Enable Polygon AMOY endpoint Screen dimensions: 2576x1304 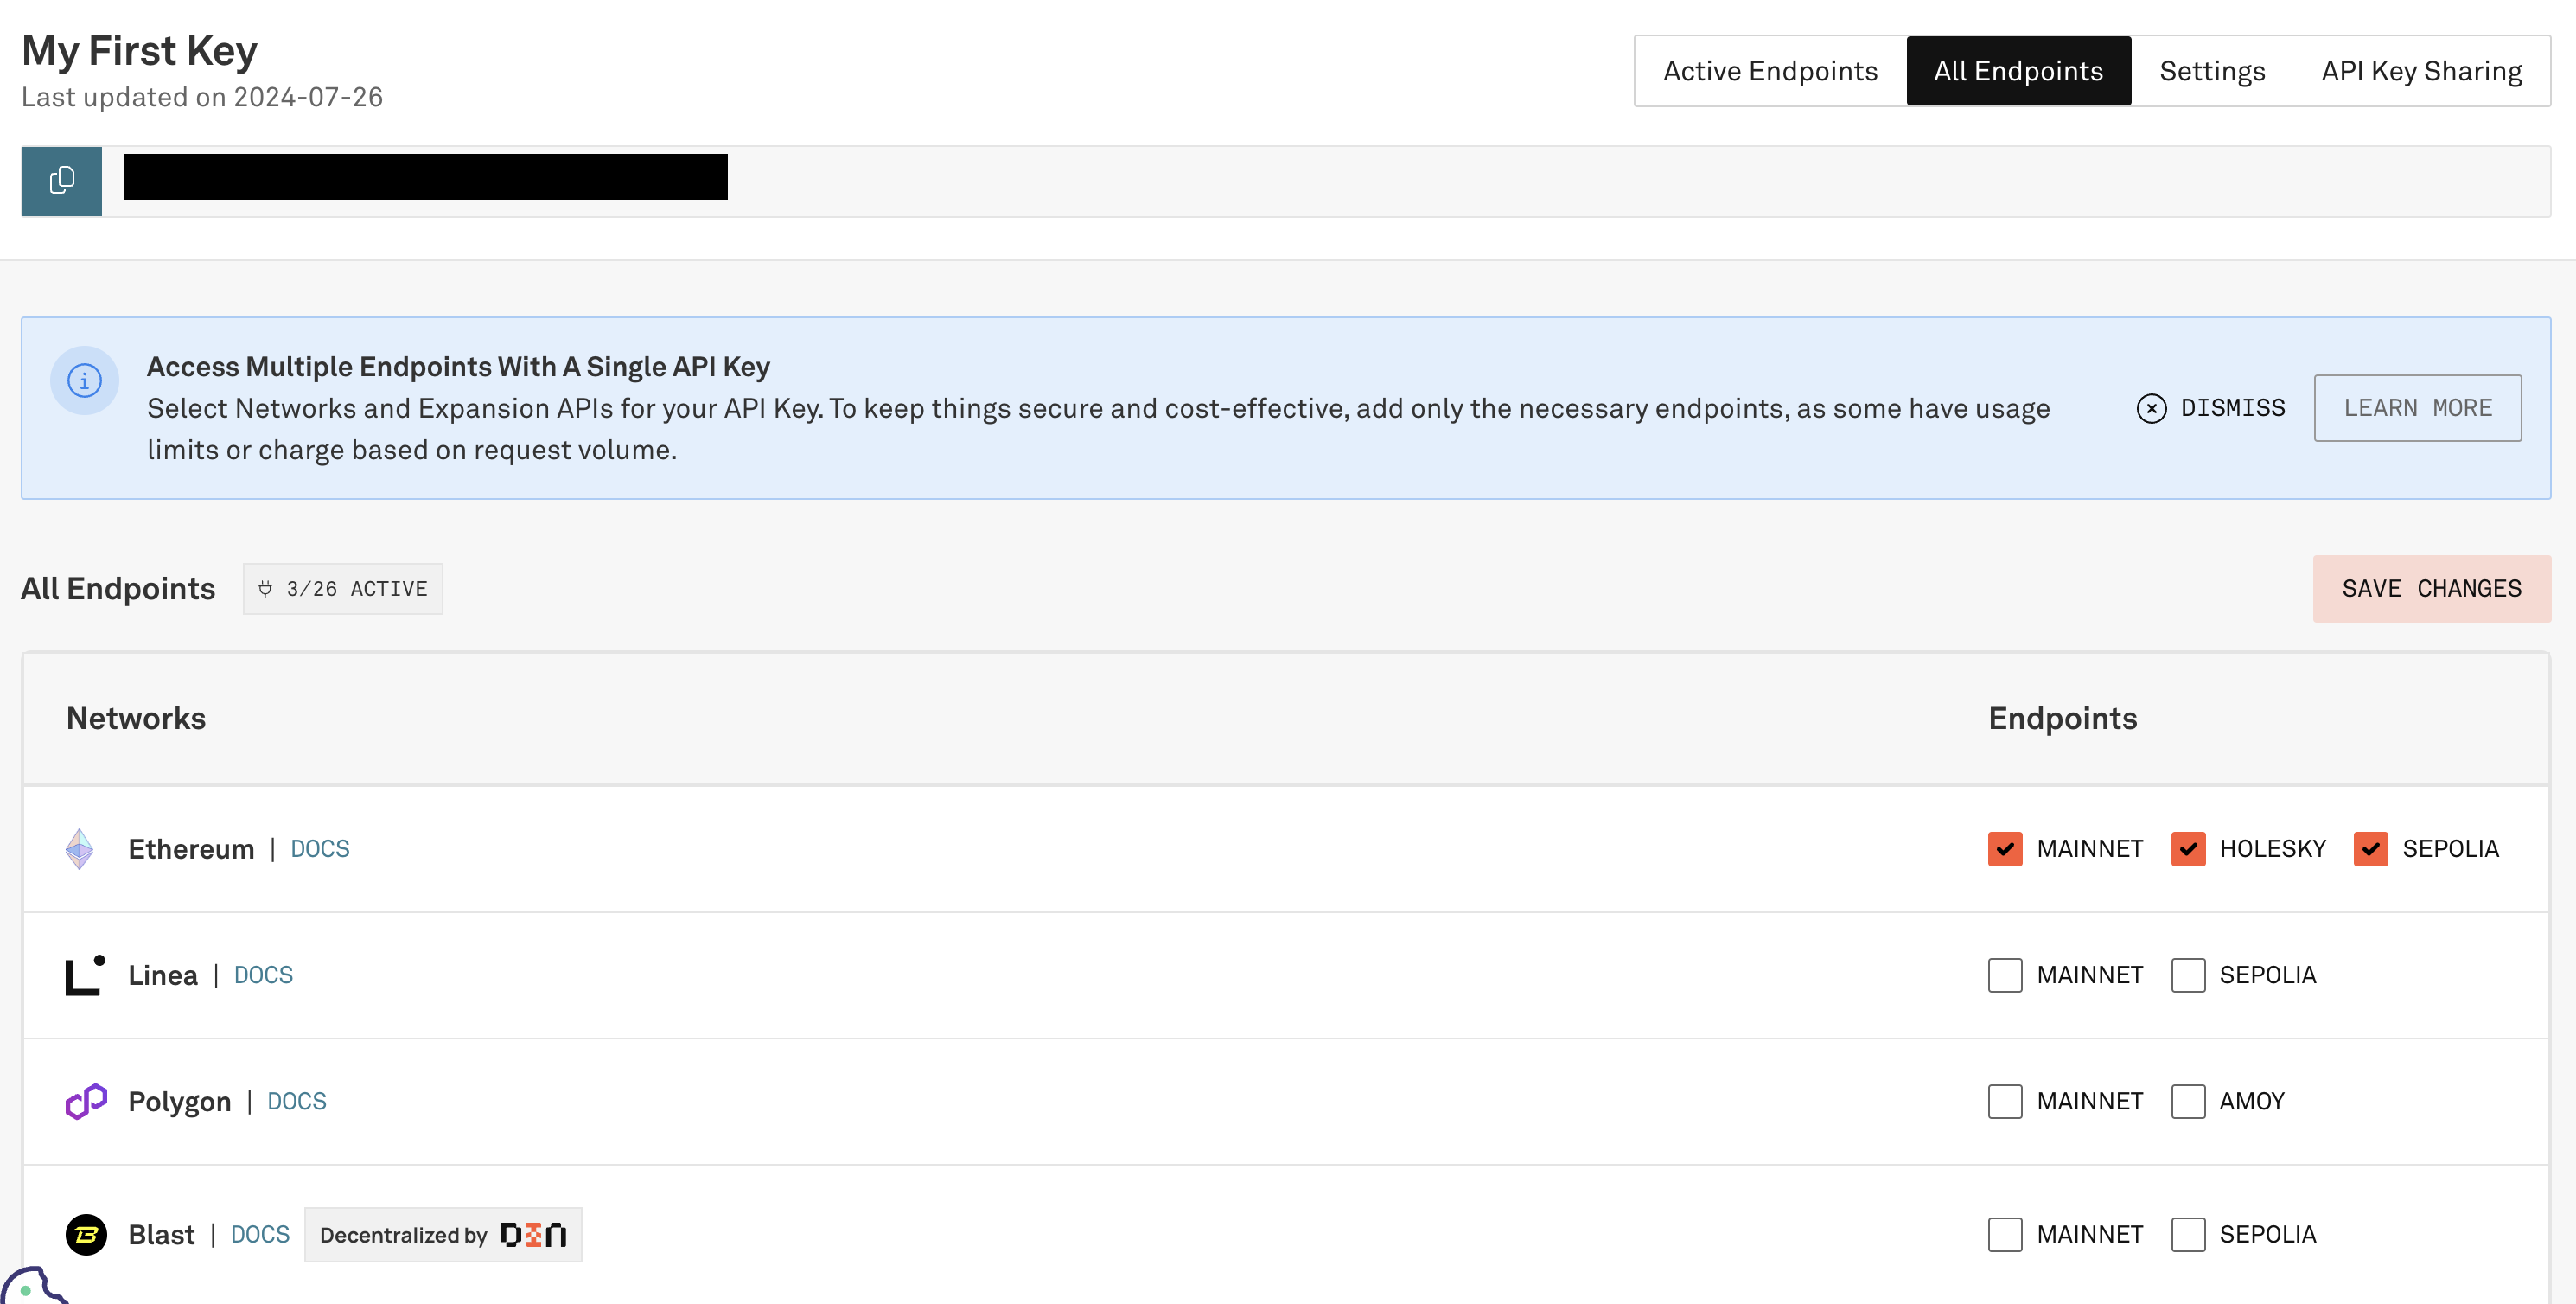click(2188, 1101)
